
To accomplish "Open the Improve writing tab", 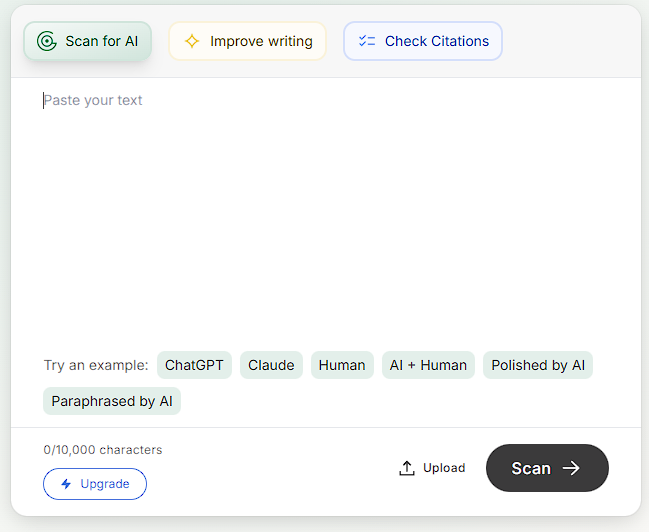I will [247, 41].
